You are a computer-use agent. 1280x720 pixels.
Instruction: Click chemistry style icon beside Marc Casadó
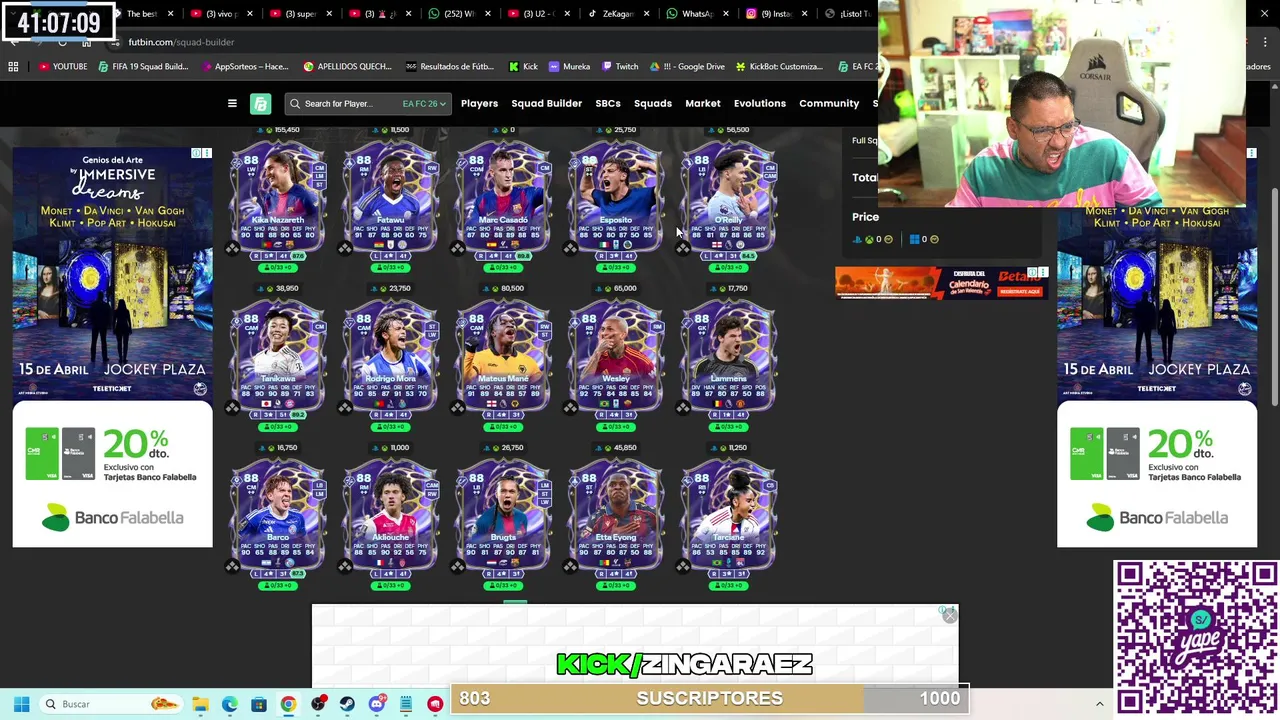point(457,248)
